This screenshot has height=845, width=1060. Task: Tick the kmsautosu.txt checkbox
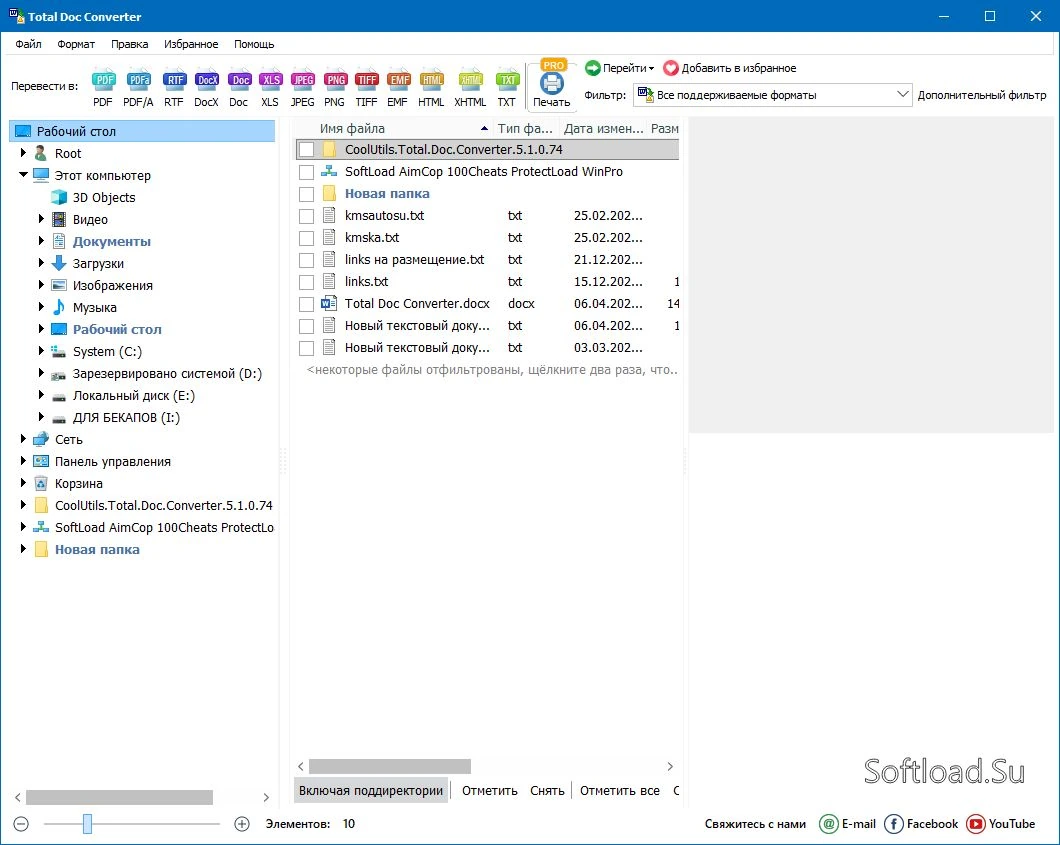click(306, 216)
